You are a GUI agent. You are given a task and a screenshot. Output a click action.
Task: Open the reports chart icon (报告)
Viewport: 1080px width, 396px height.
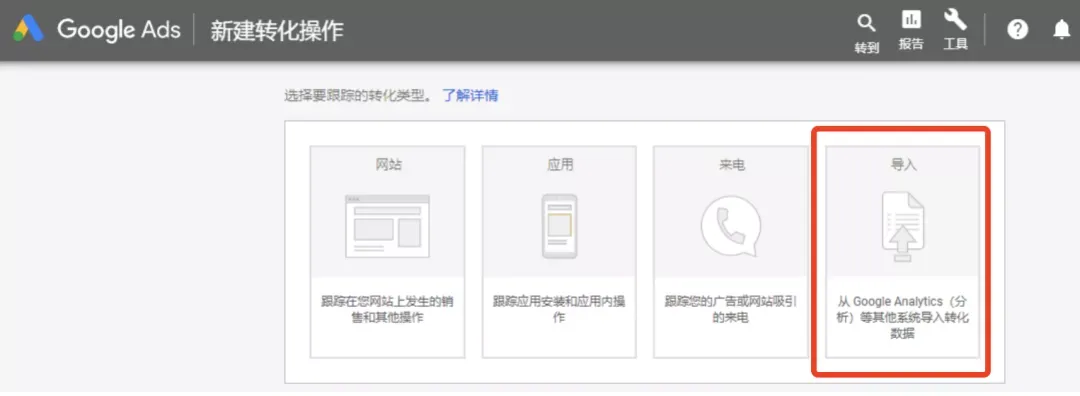pyautogui.click(x=911, y=19)
